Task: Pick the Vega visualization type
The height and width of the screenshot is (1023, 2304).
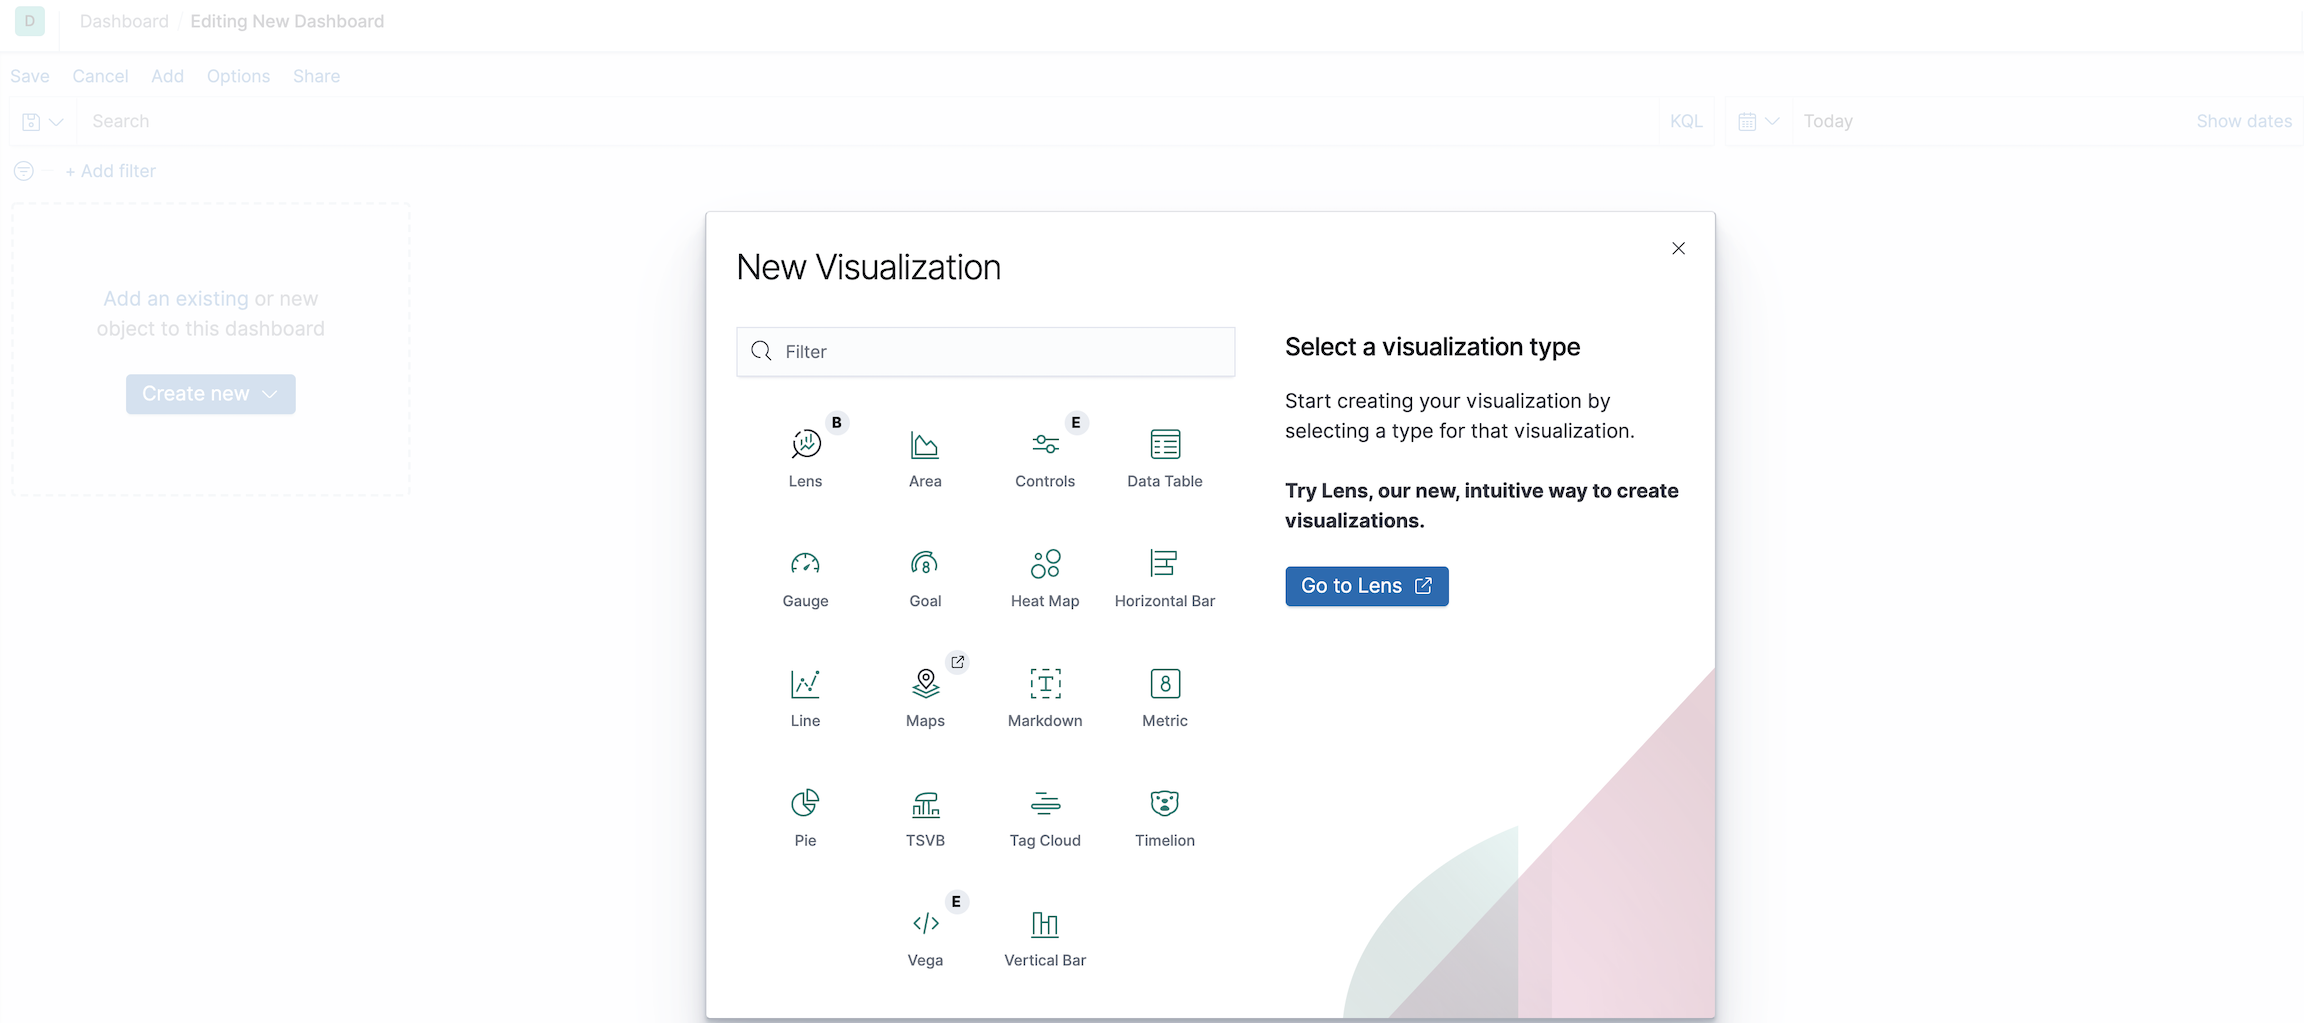Action: (x=925, y=933)
